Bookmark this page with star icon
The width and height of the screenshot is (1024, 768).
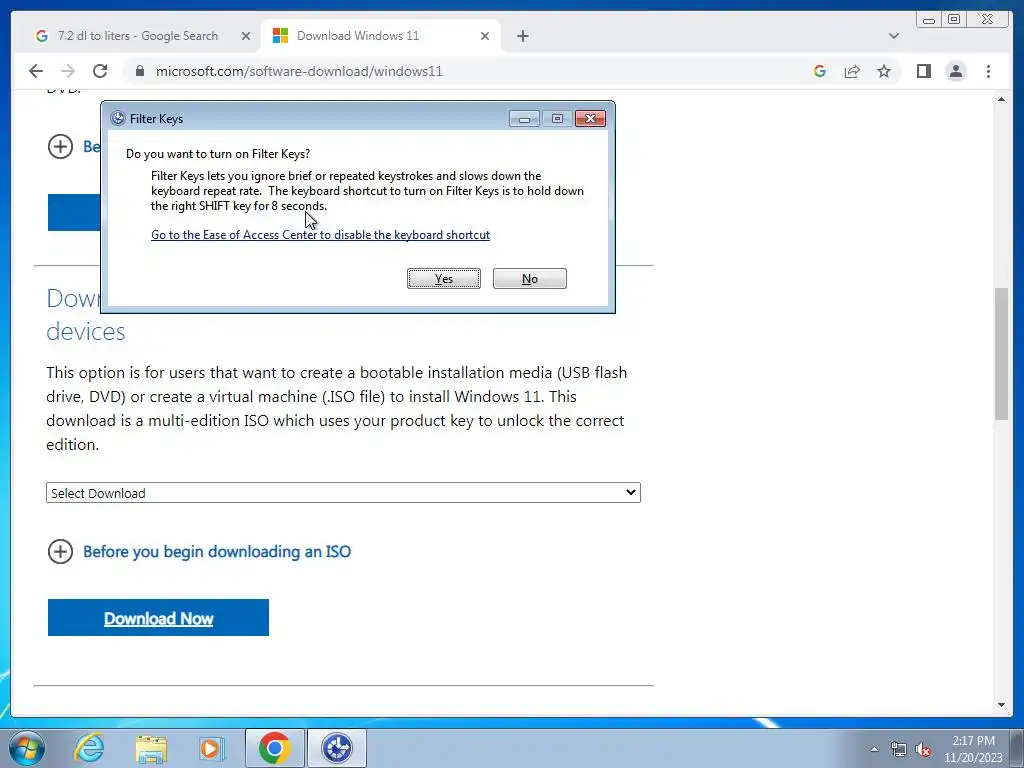[884, 71]
